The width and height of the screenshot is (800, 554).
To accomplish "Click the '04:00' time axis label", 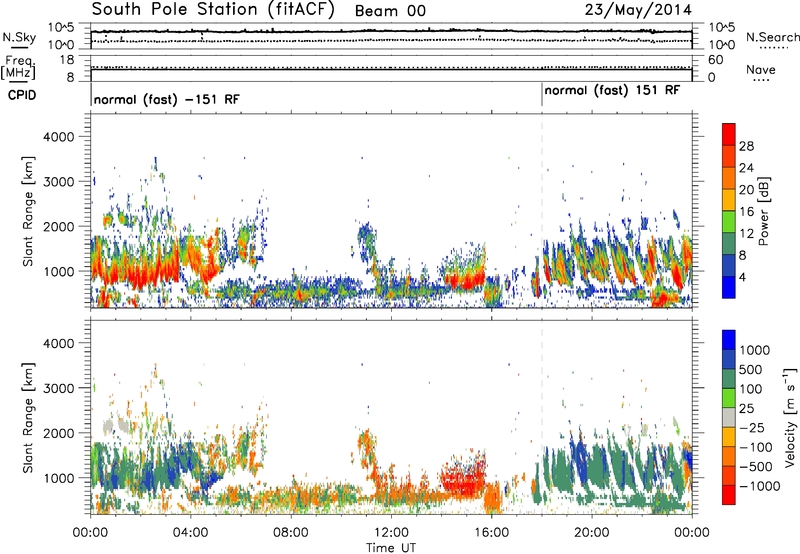I will pyautogui.click(x=190, y=533).
